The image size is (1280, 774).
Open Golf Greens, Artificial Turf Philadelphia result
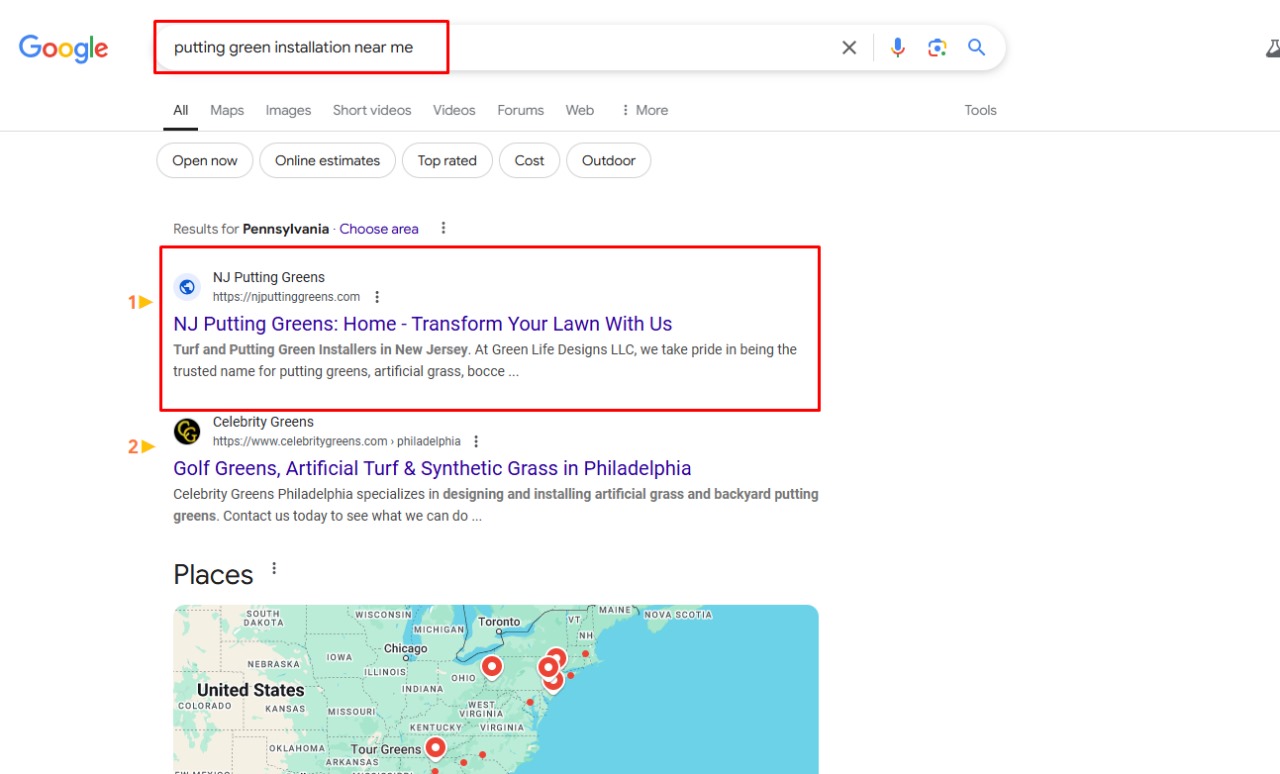pos(432,468)
